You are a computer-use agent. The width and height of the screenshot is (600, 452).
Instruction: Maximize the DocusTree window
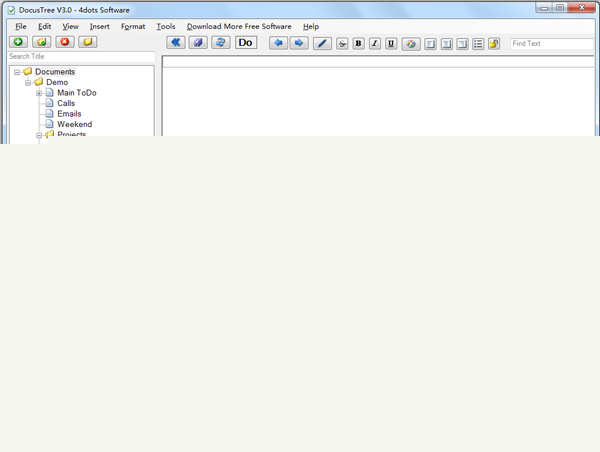coord(560,8)
